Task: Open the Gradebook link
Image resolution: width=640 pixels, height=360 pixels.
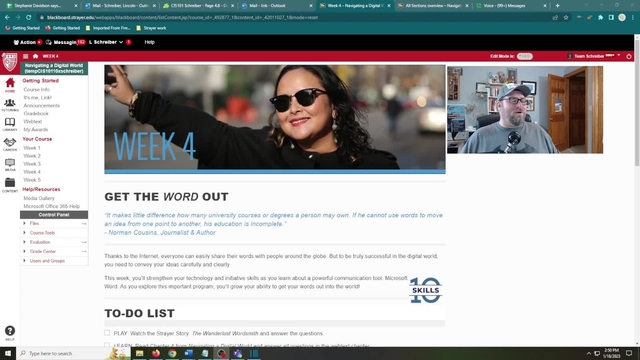Action: click(36, 113)
